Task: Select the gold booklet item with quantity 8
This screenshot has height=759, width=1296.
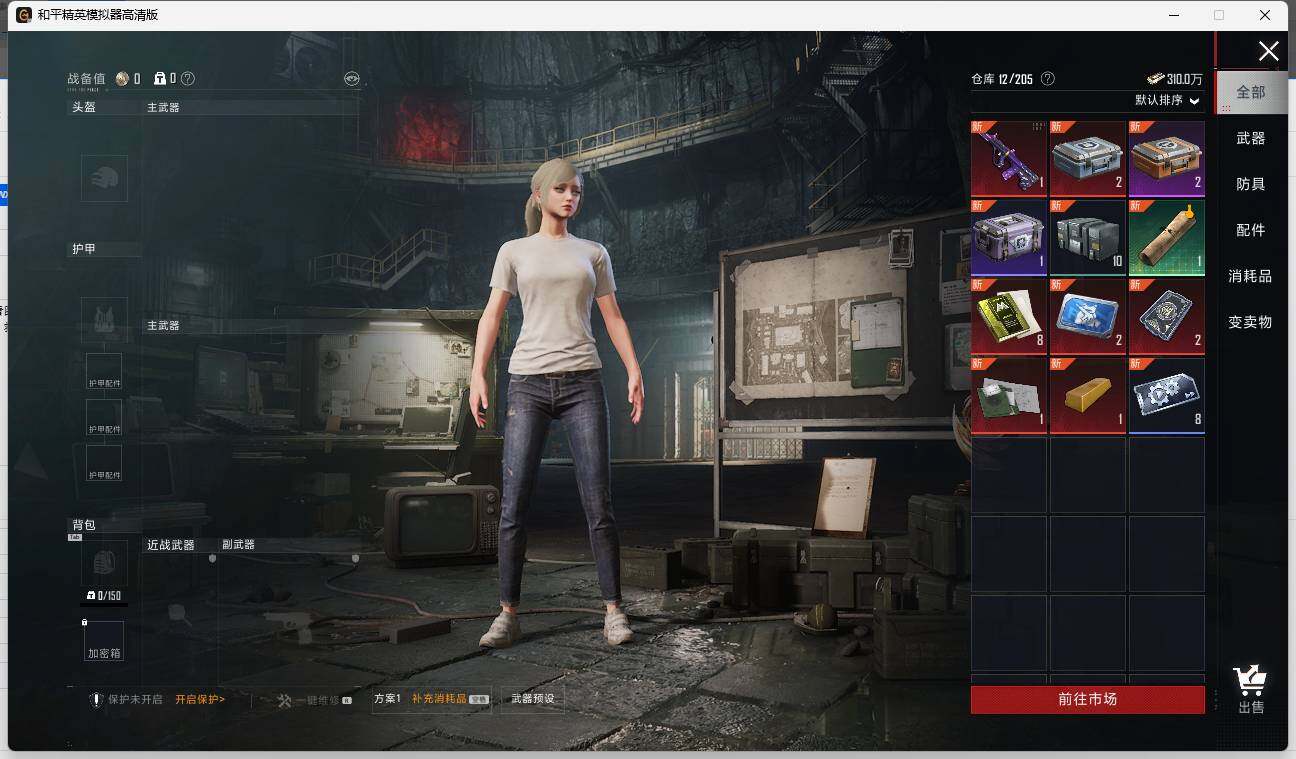Action: tap(1009, 317)
